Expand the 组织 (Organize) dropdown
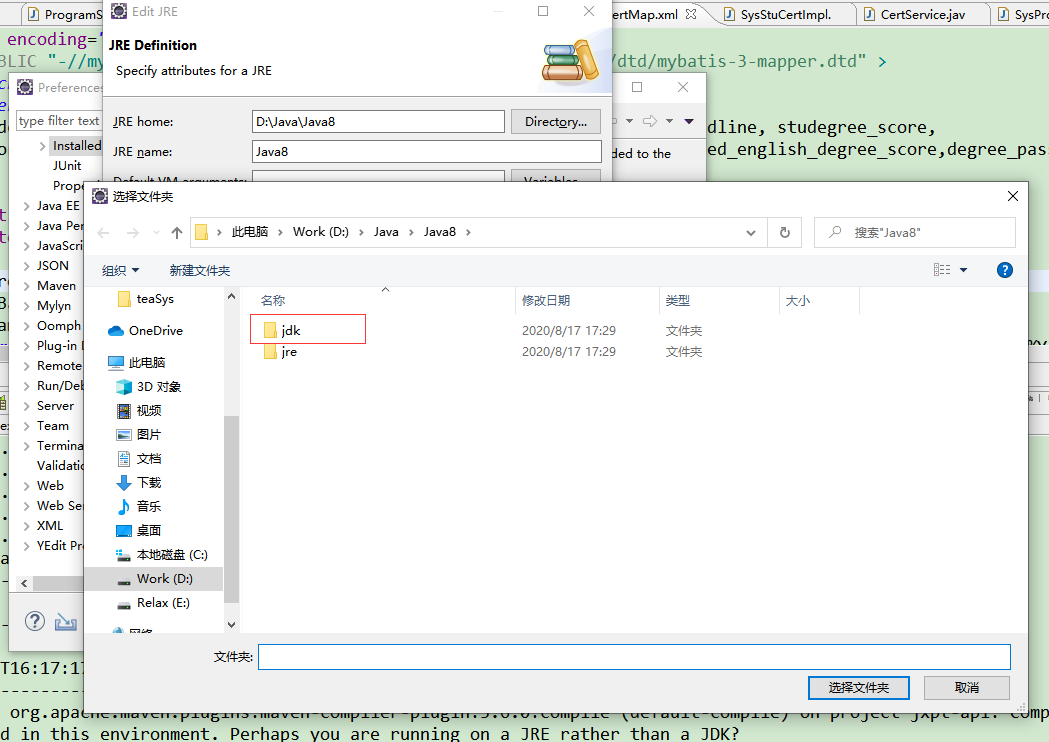 point(119,269)
